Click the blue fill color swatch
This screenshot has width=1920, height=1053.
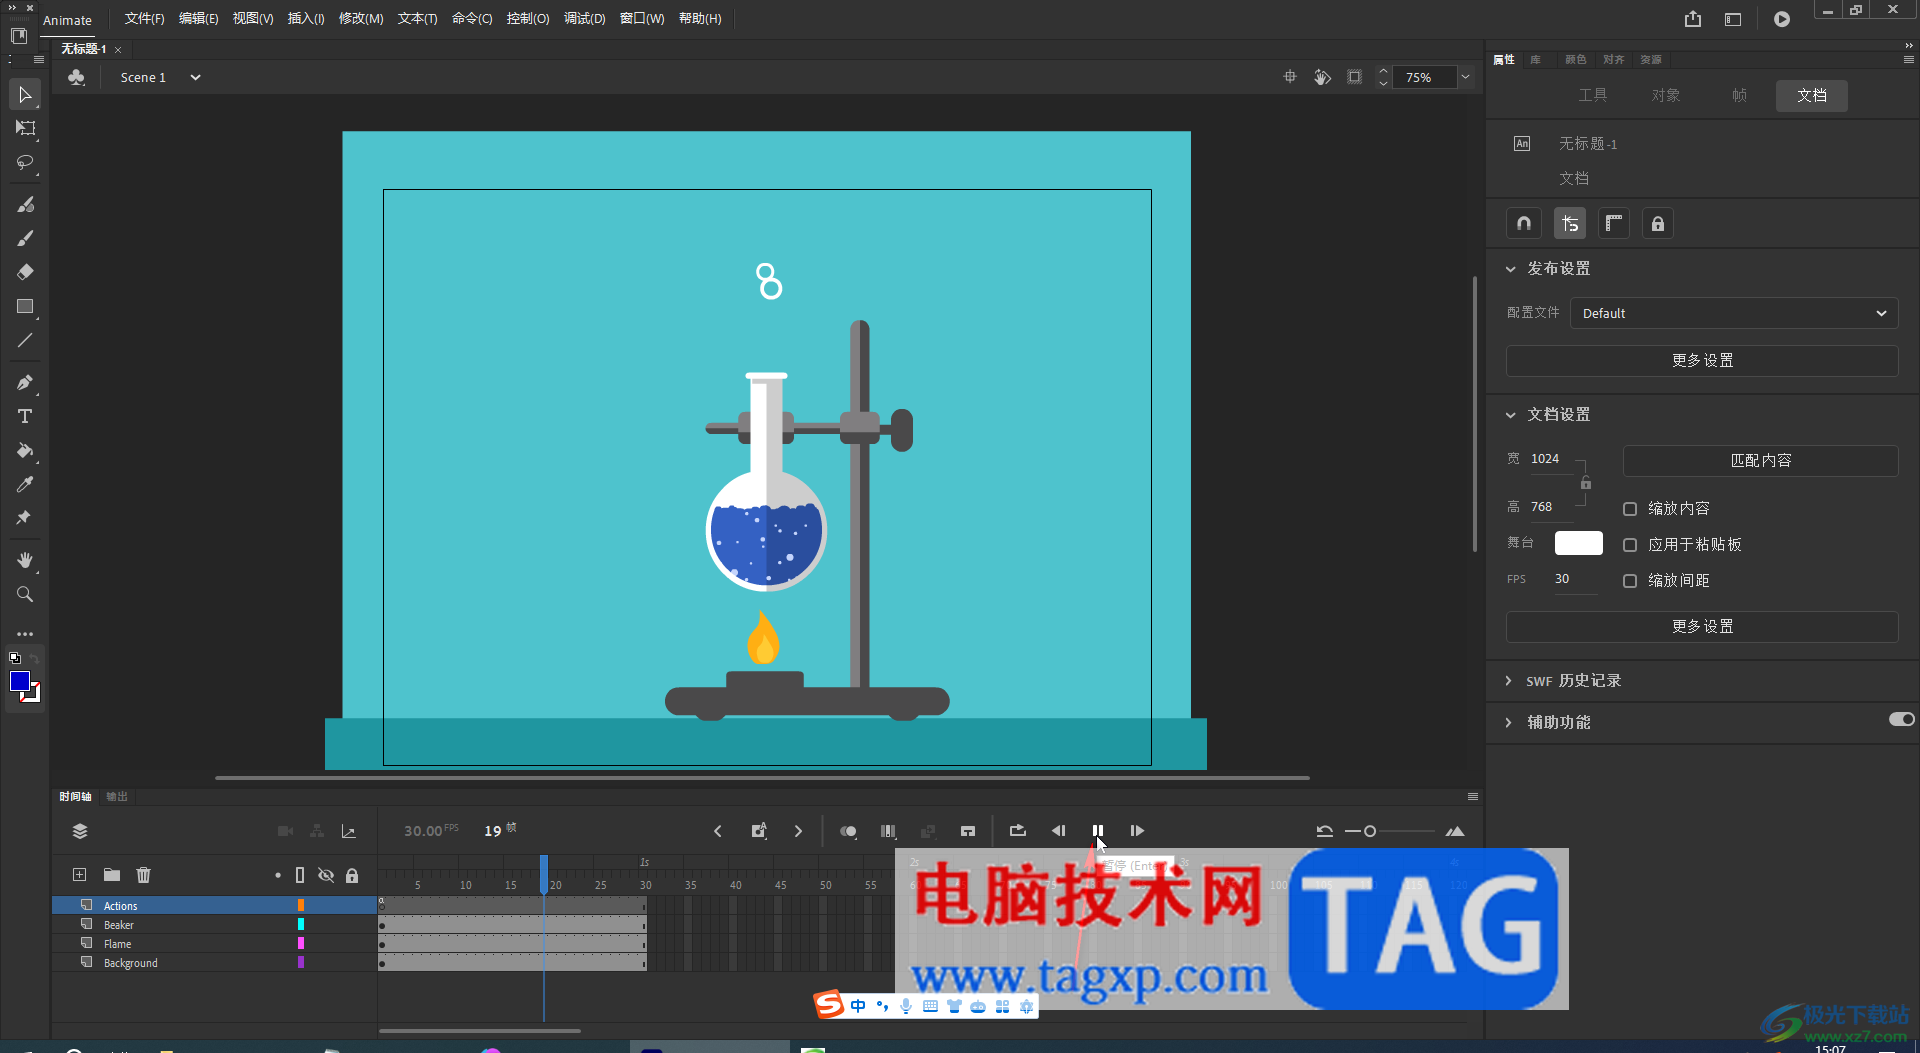(x=19, y=681)
